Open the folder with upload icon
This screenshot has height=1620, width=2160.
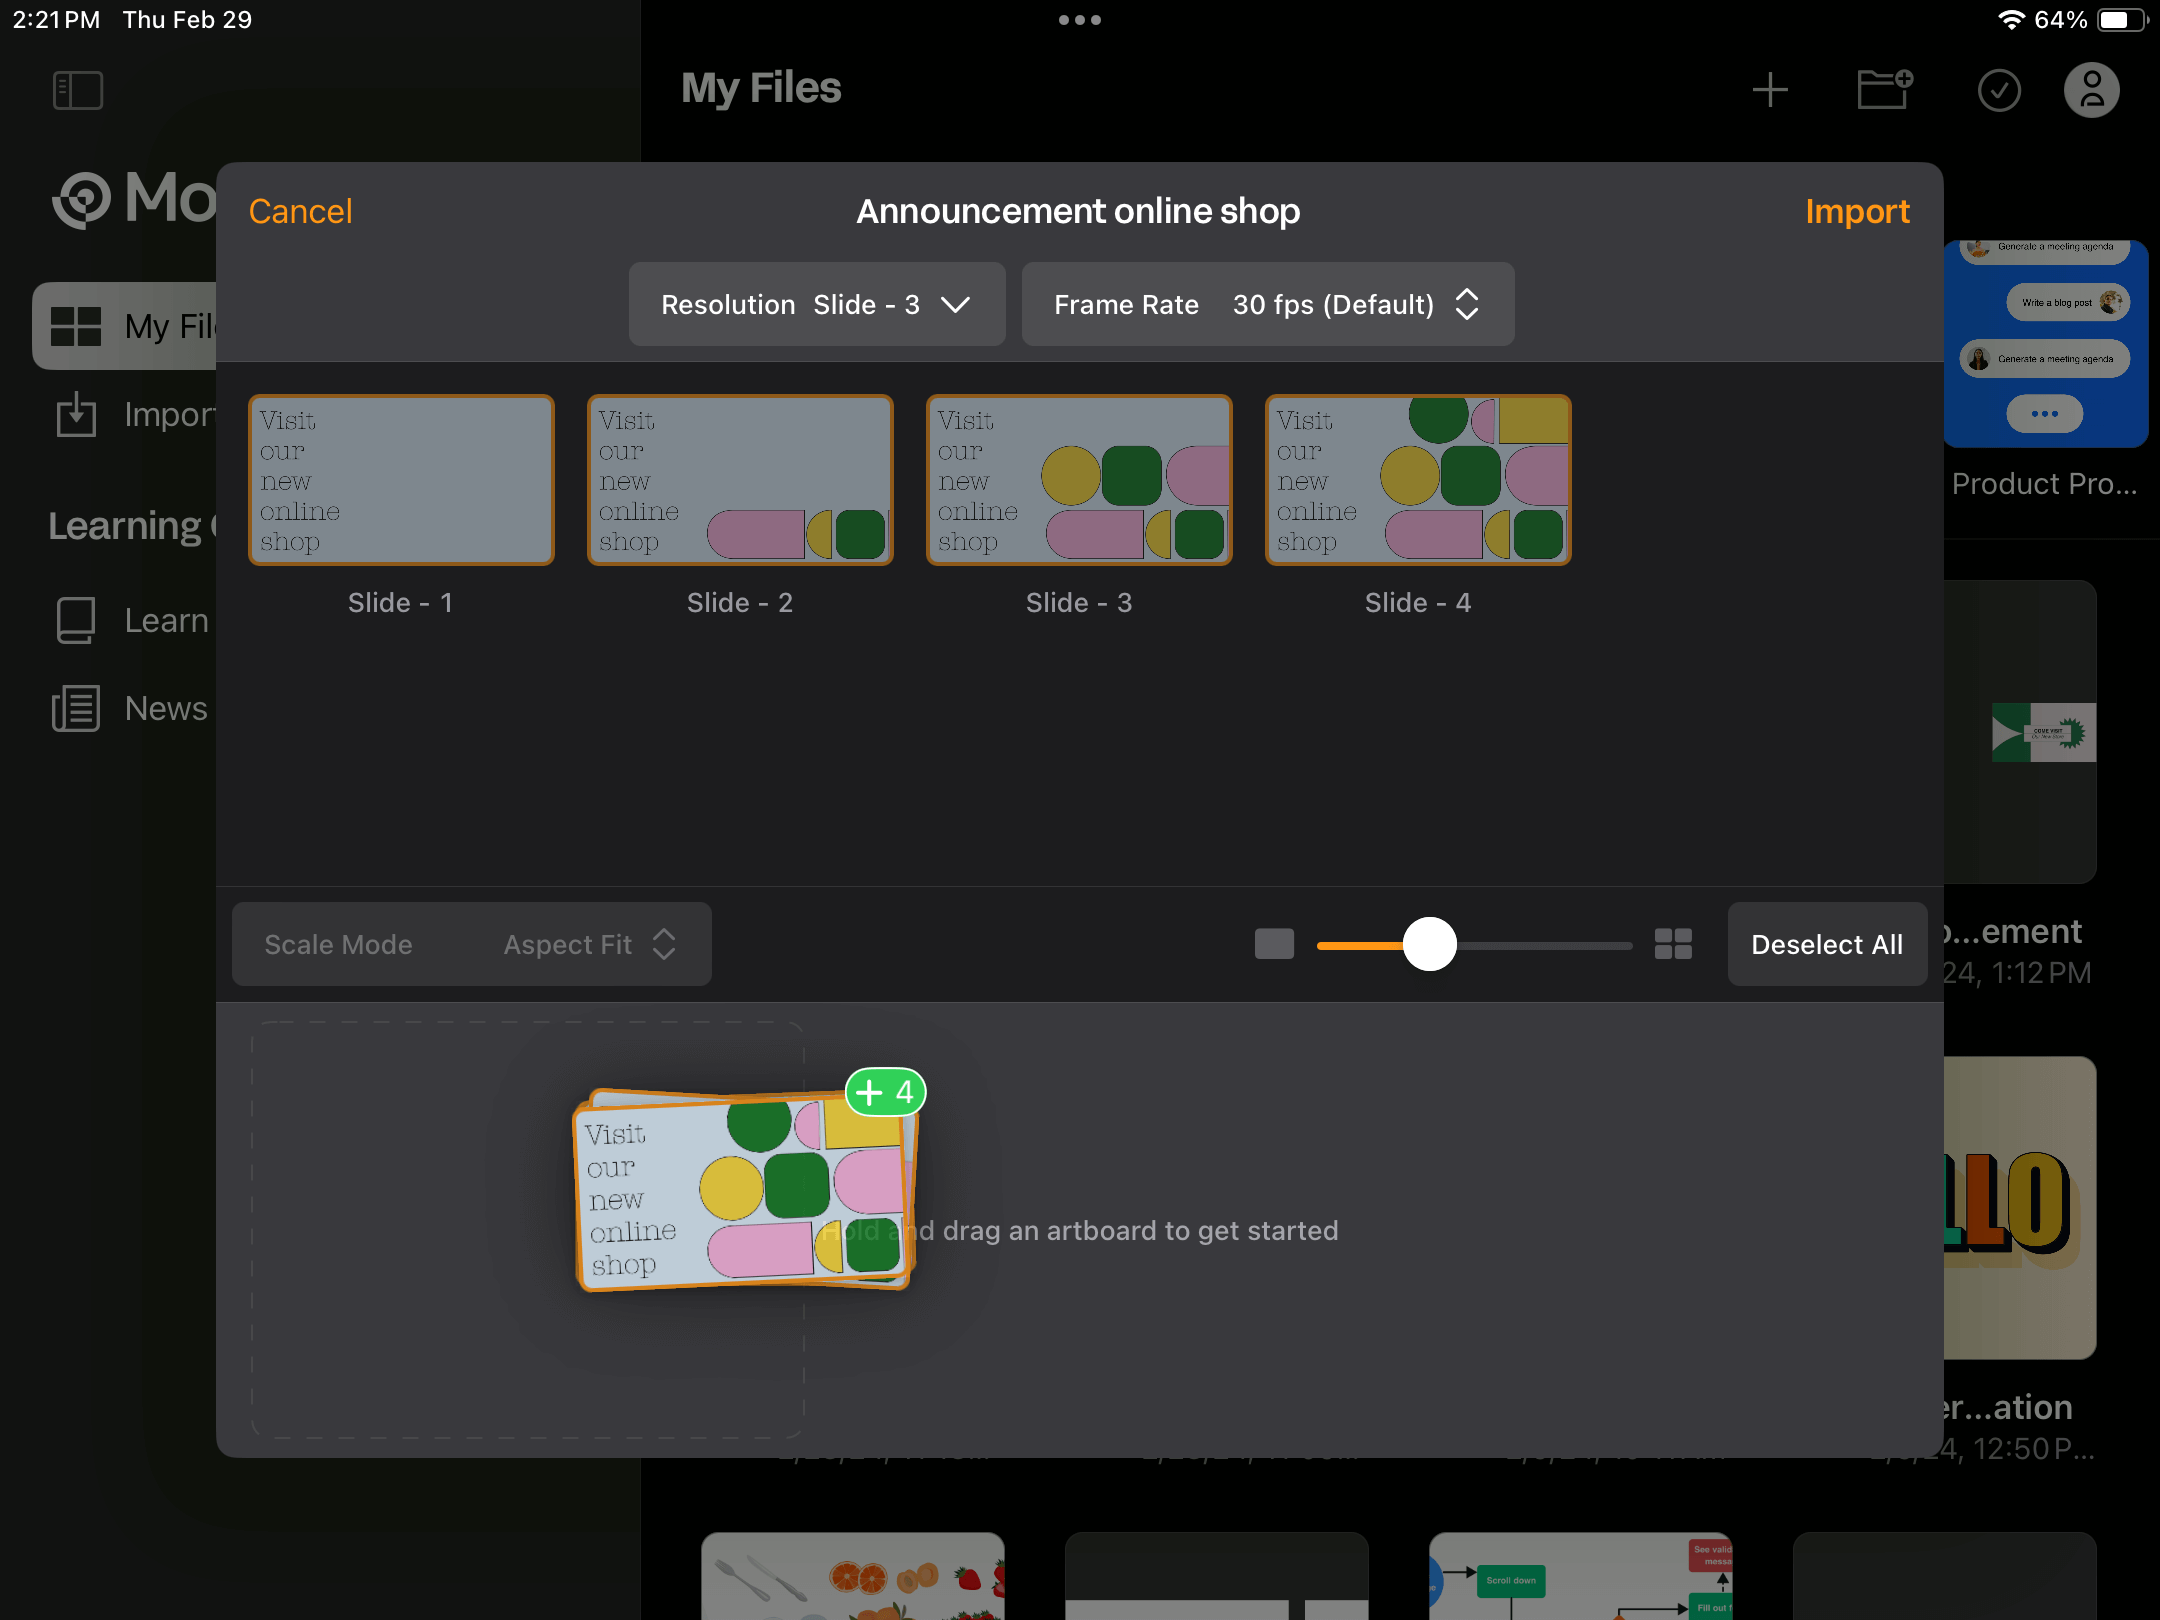(1883, 87)
